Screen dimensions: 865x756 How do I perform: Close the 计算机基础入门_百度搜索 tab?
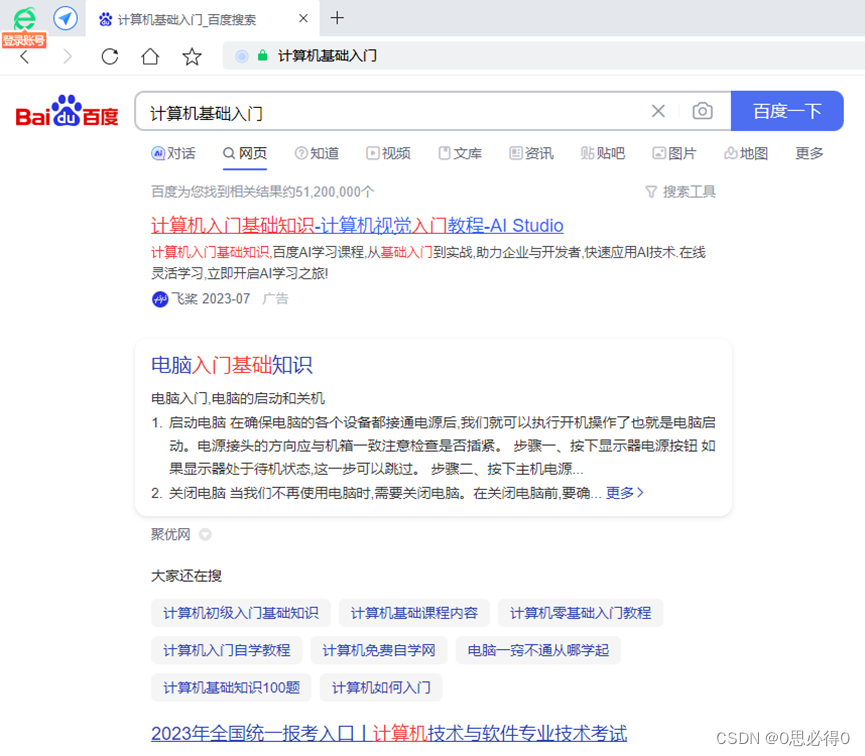click(x=303, y=18)
